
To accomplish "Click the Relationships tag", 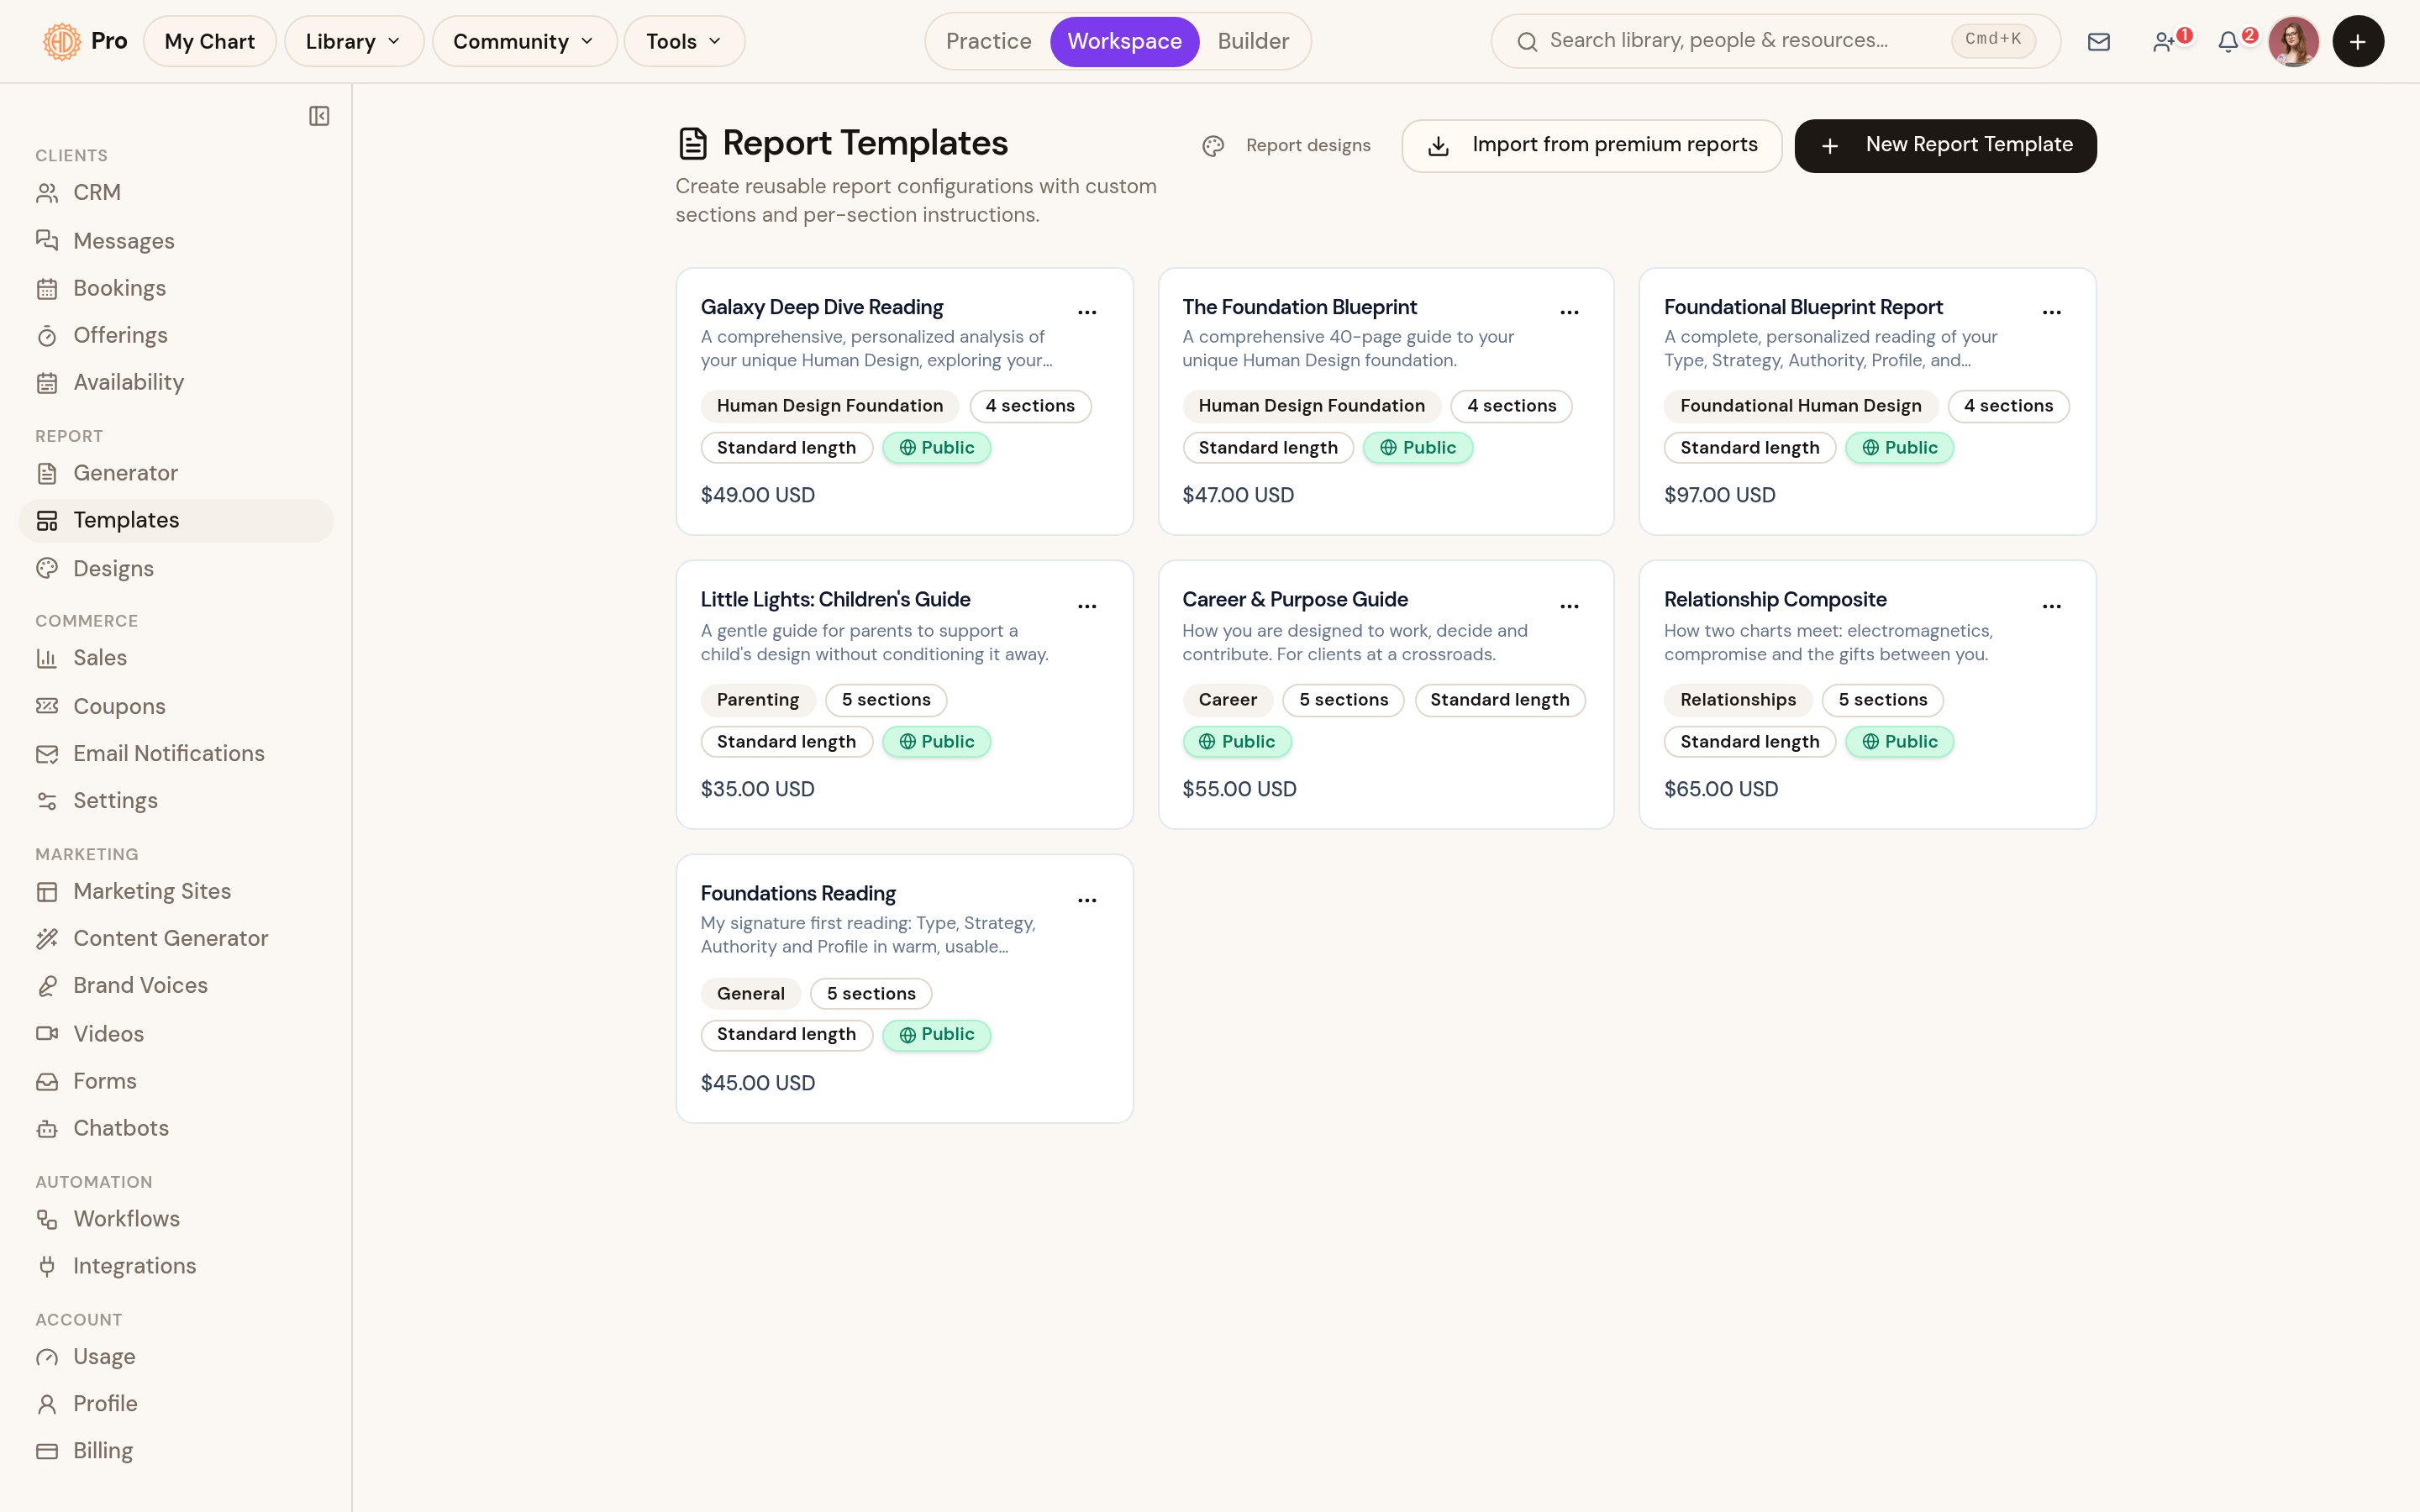I will (x=1738, y=699).
